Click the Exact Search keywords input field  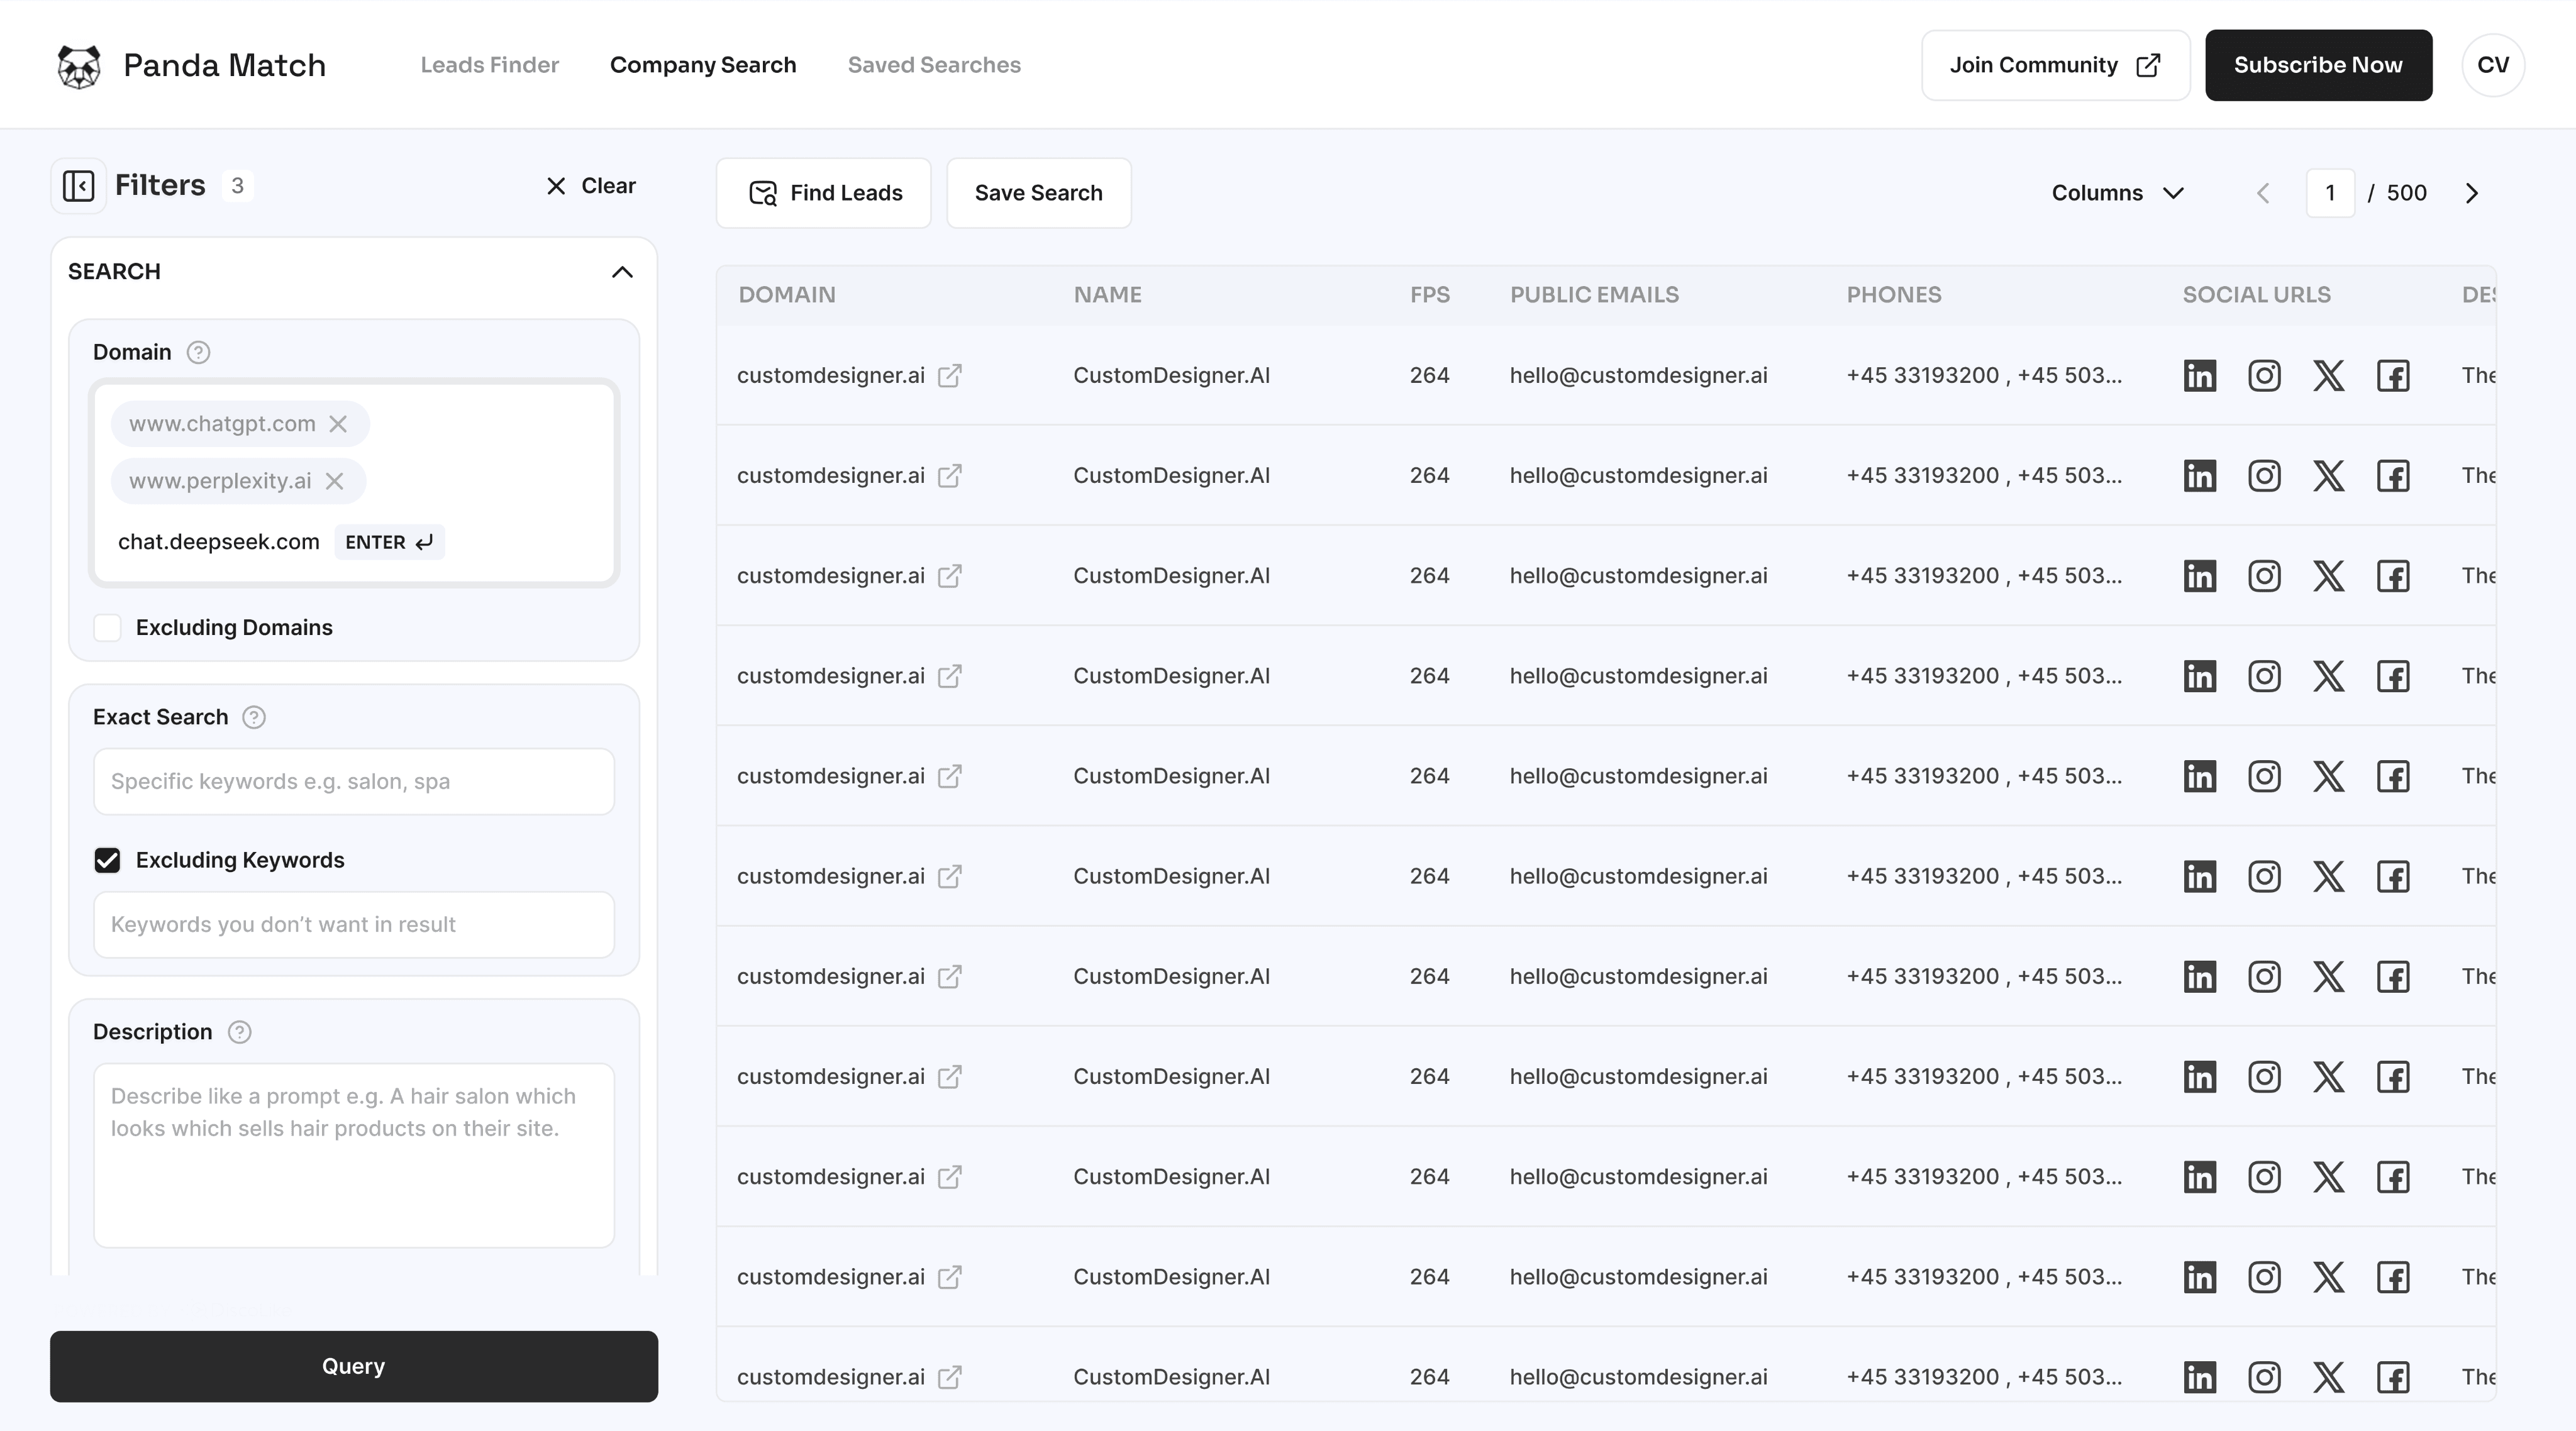point(353,781)
